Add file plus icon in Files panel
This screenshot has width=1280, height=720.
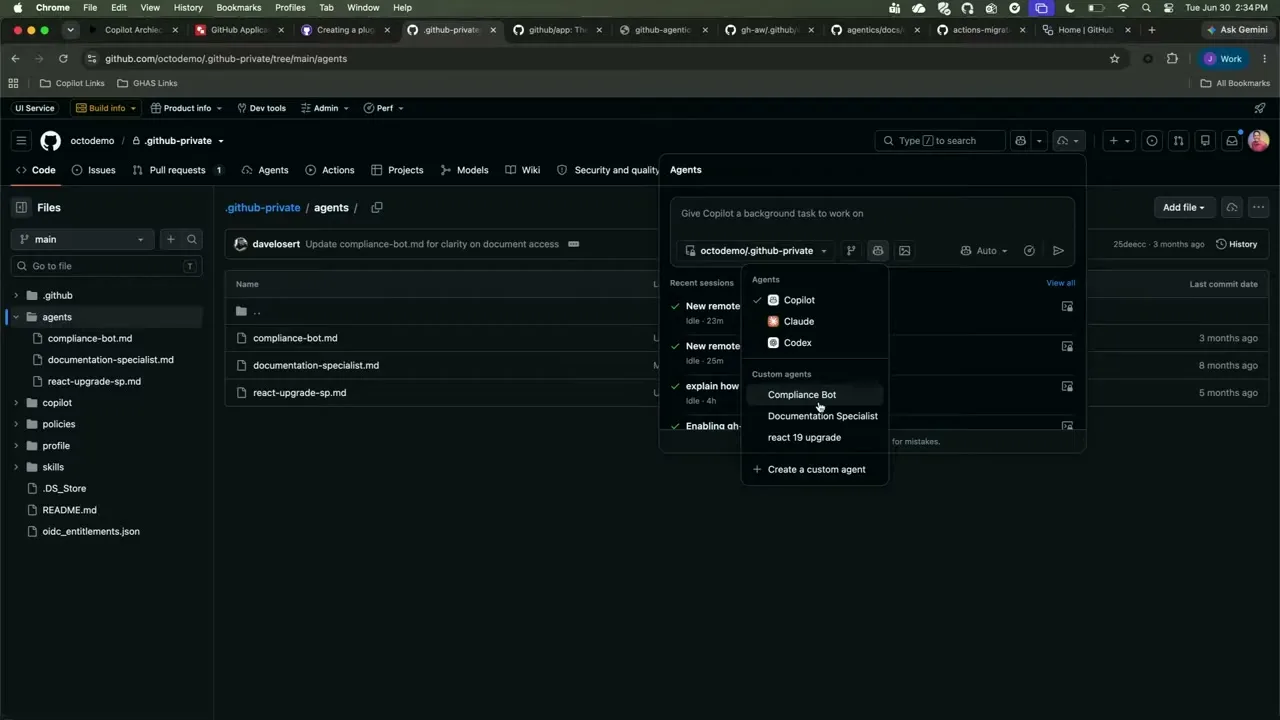[170, 239]
